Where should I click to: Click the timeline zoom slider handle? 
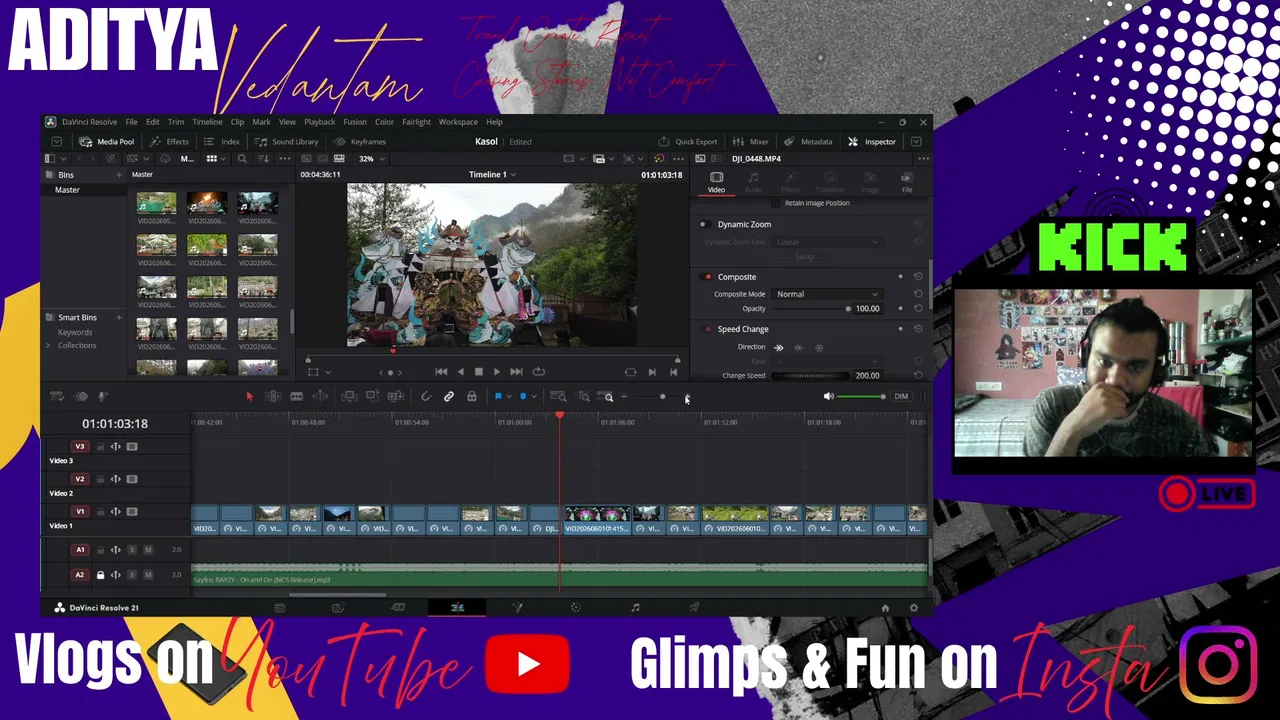(662, 397)
